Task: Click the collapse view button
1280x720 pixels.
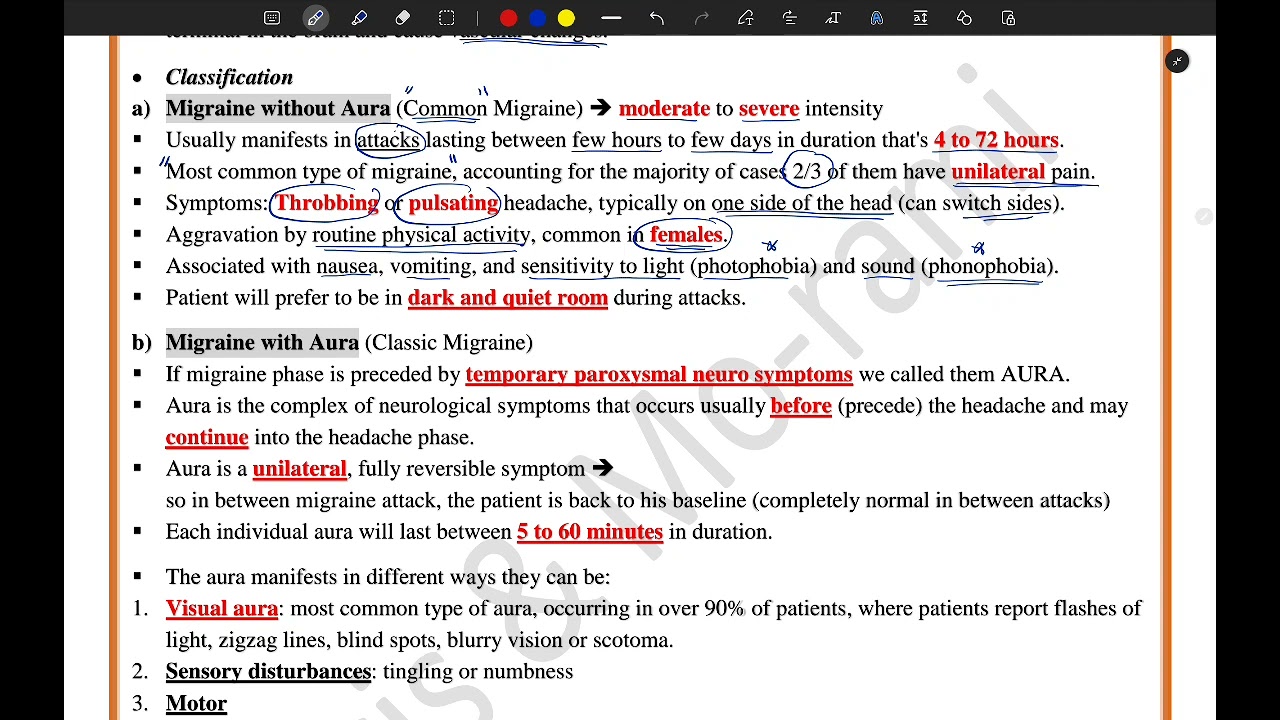Action: [1177, 61]
